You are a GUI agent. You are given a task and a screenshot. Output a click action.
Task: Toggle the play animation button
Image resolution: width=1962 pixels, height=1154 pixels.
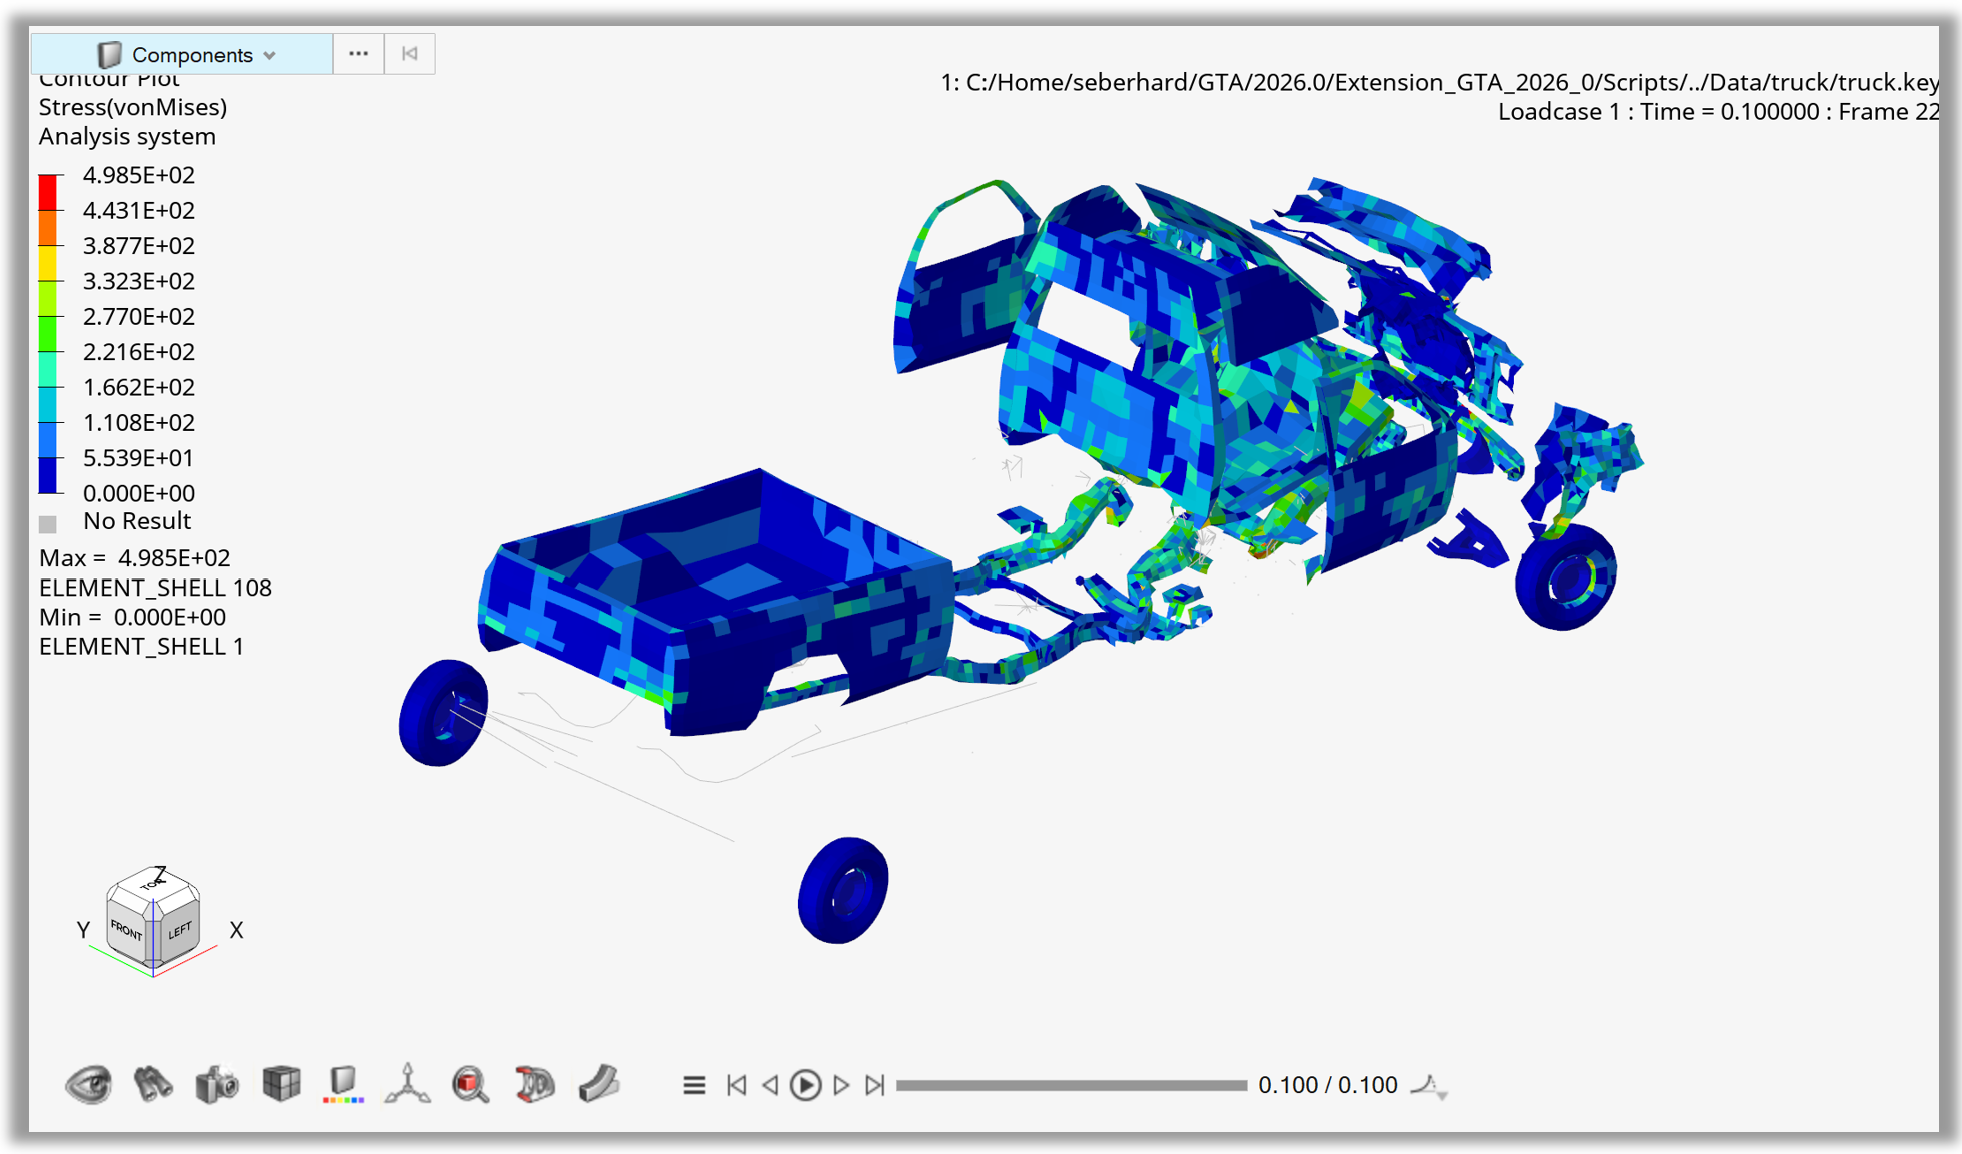click(805, 1084)
